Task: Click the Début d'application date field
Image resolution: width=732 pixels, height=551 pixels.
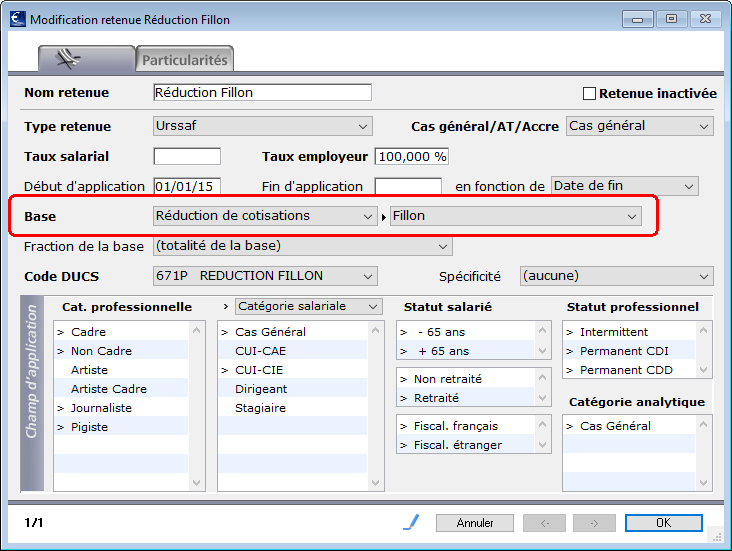Action: 187,186
